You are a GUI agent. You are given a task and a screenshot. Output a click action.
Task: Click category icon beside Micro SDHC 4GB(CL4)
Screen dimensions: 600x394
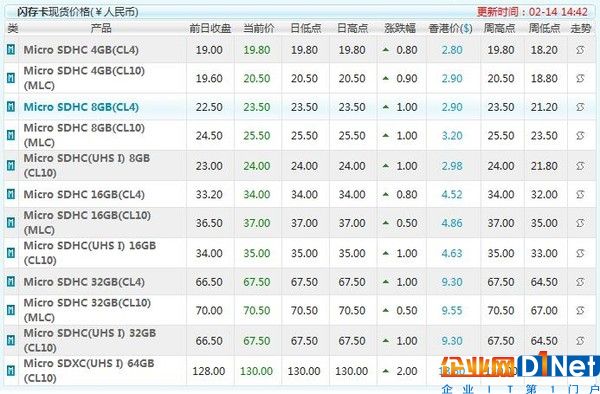click(11, 49)
